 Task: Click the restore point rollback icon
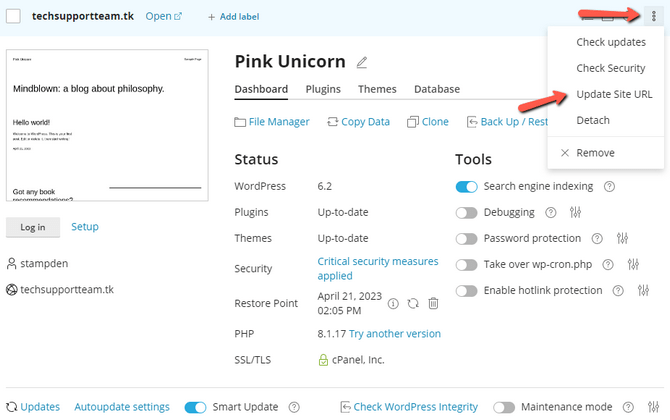413,304
